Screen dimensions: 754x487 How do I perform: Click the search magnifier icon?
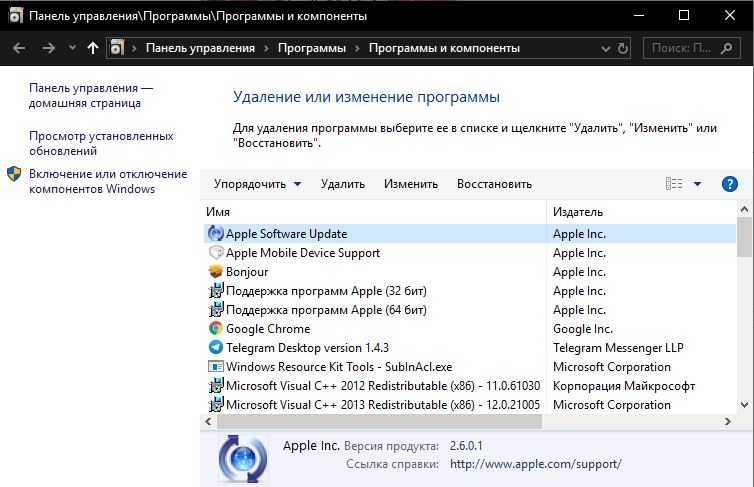click(x=727, y=48)
